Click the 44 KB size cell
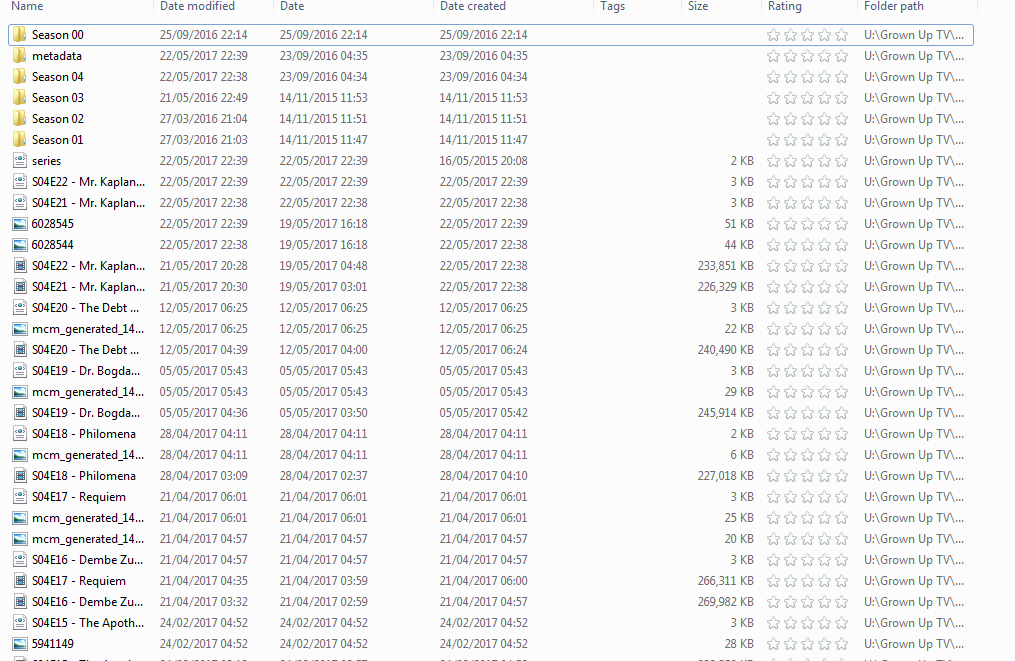Viewport: 1015px width, 661px height. [739, 245]
